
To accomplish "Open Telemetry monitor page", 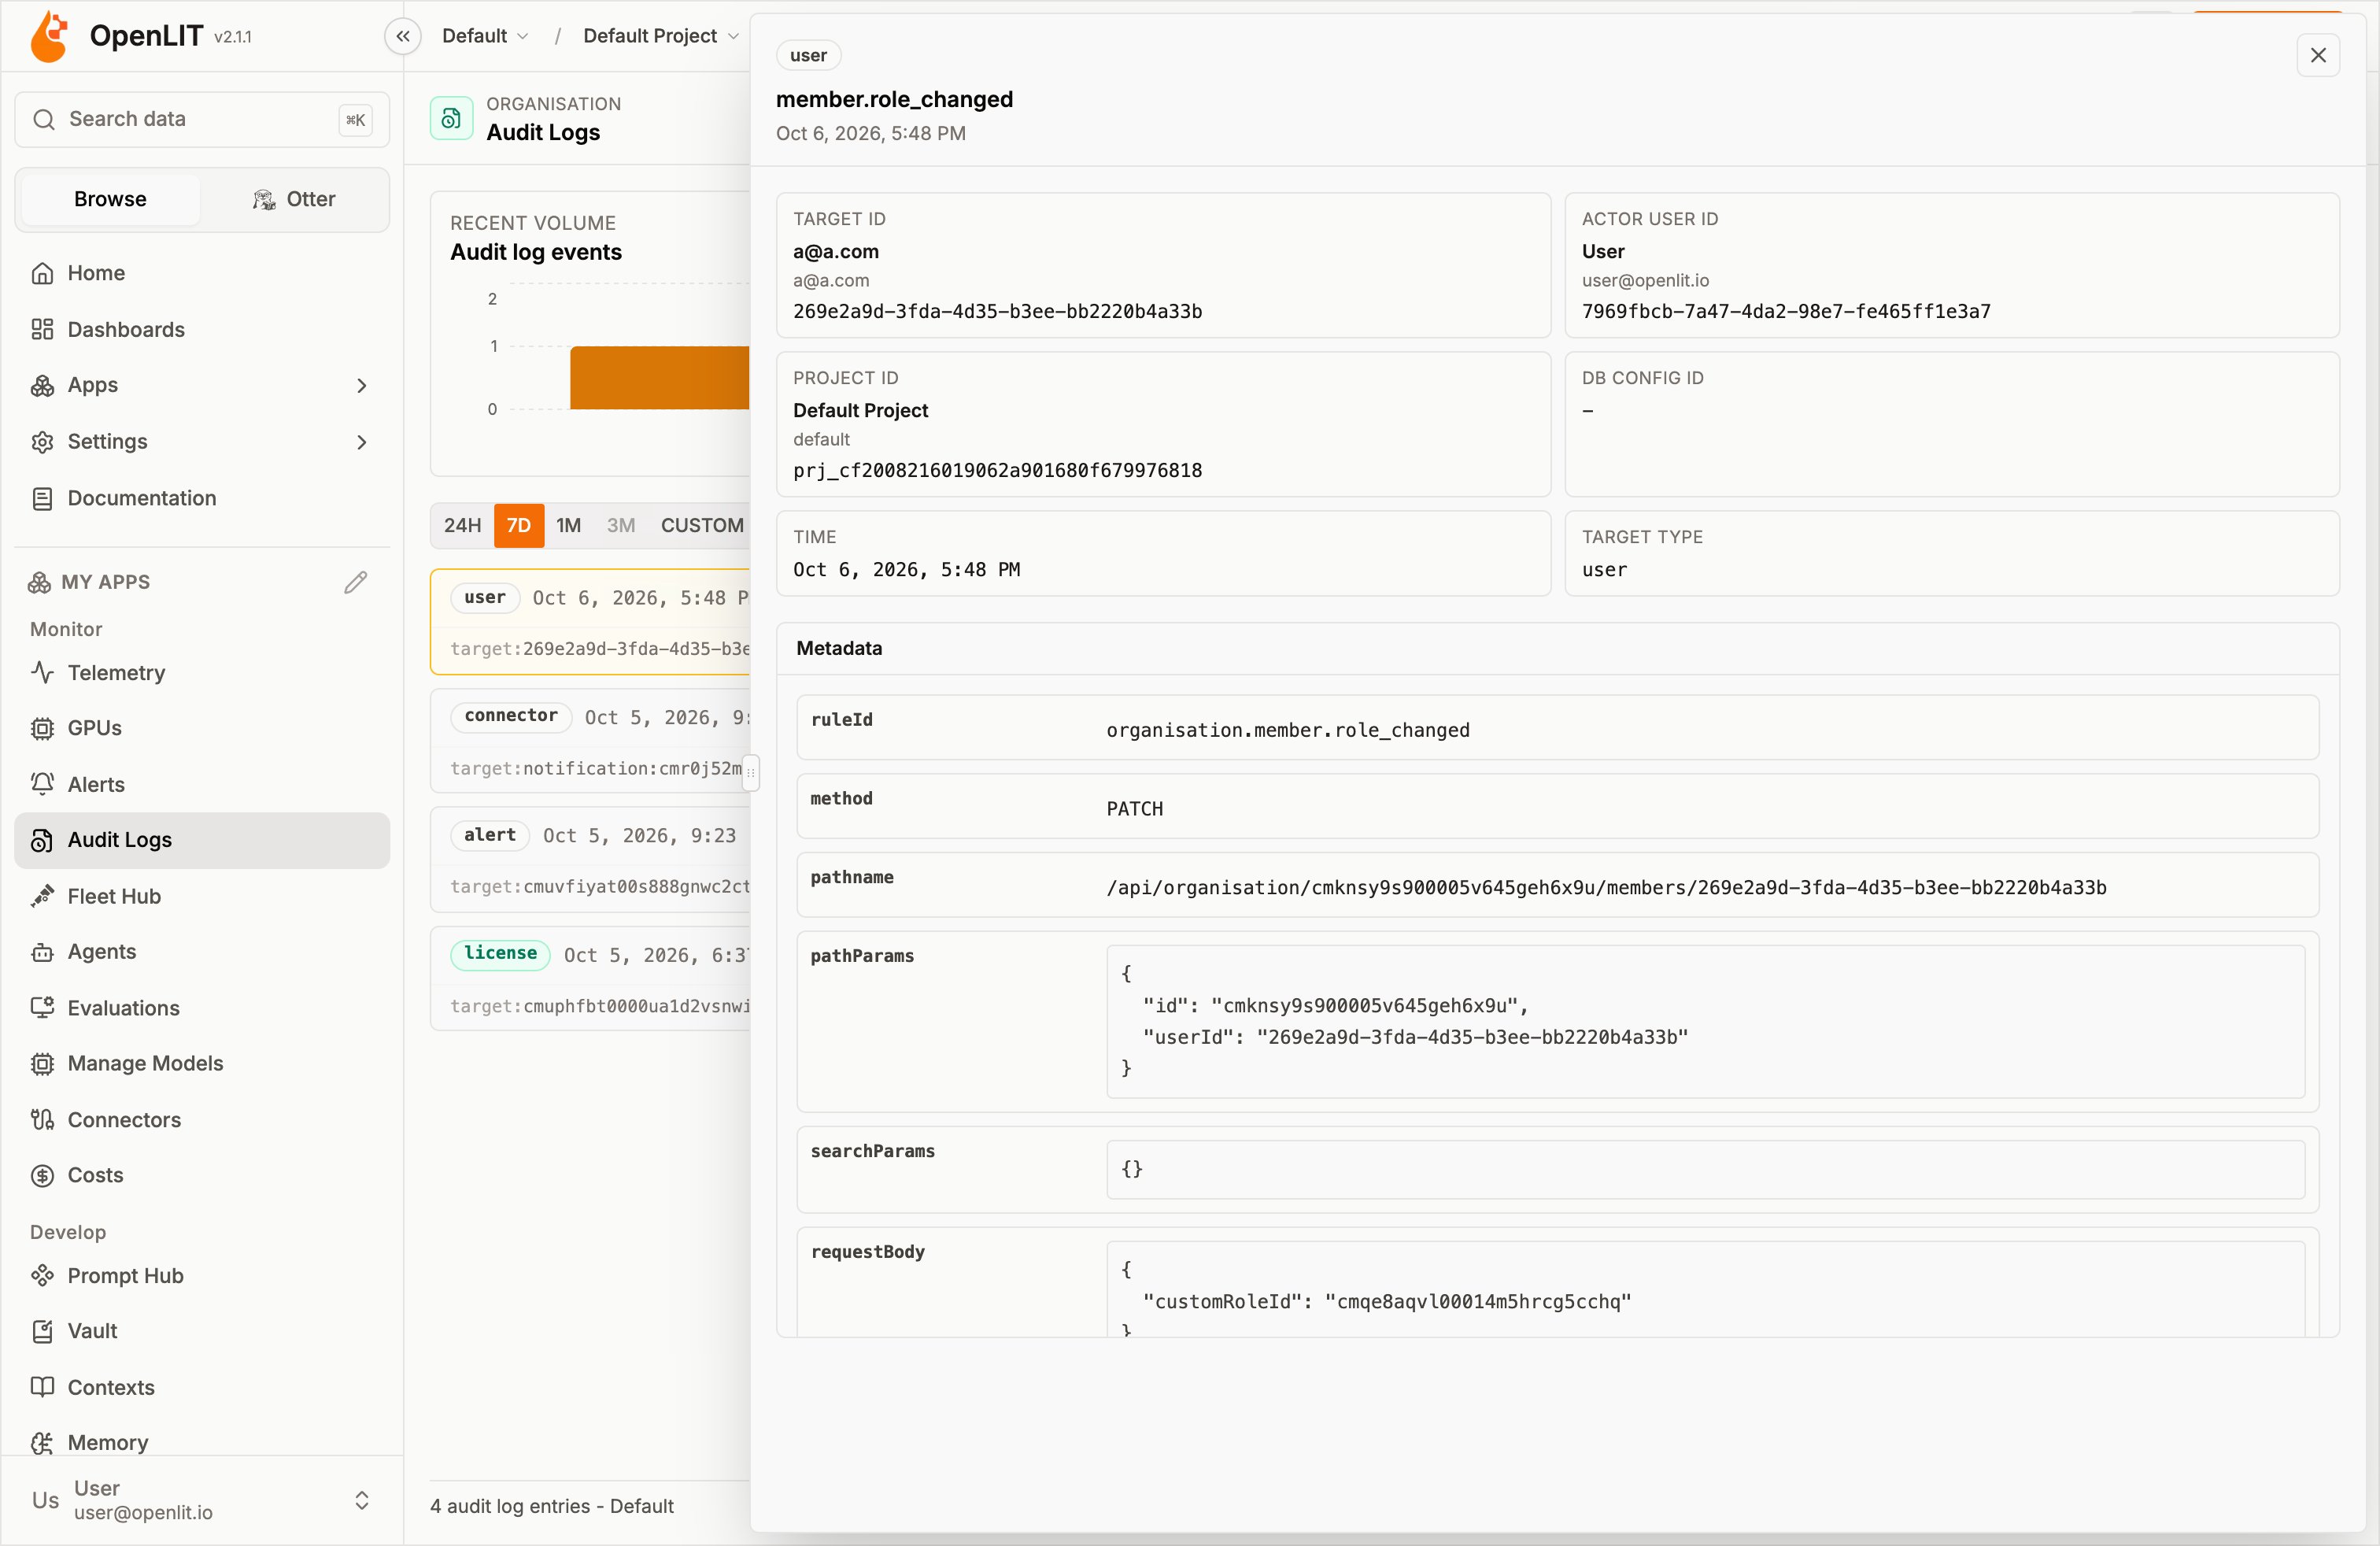I will 201,672.
